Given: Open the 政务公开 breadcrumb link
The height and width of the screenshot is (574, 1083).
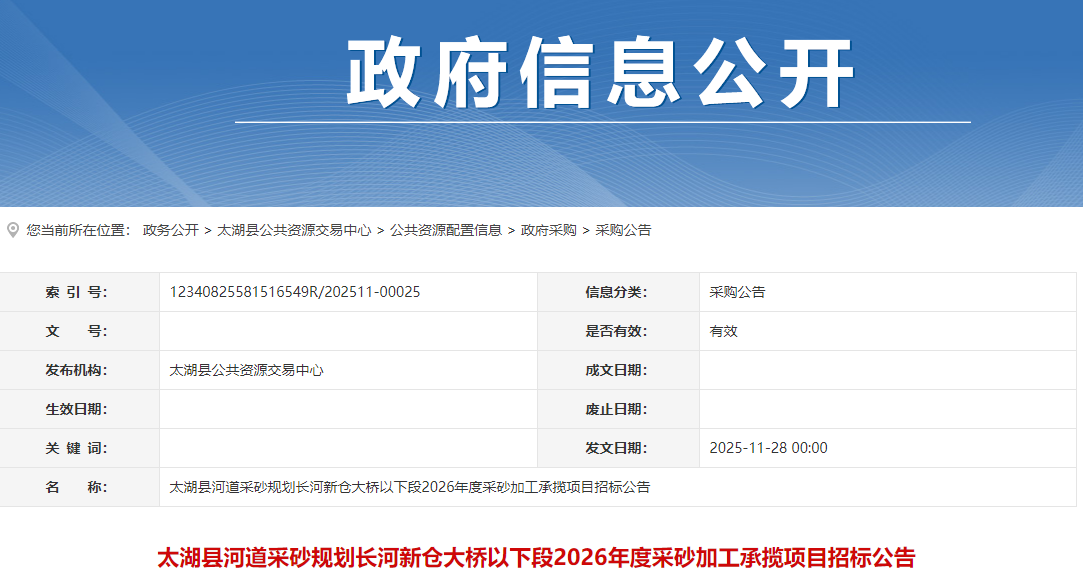Looking at the screenshot, I should [170, 230].
